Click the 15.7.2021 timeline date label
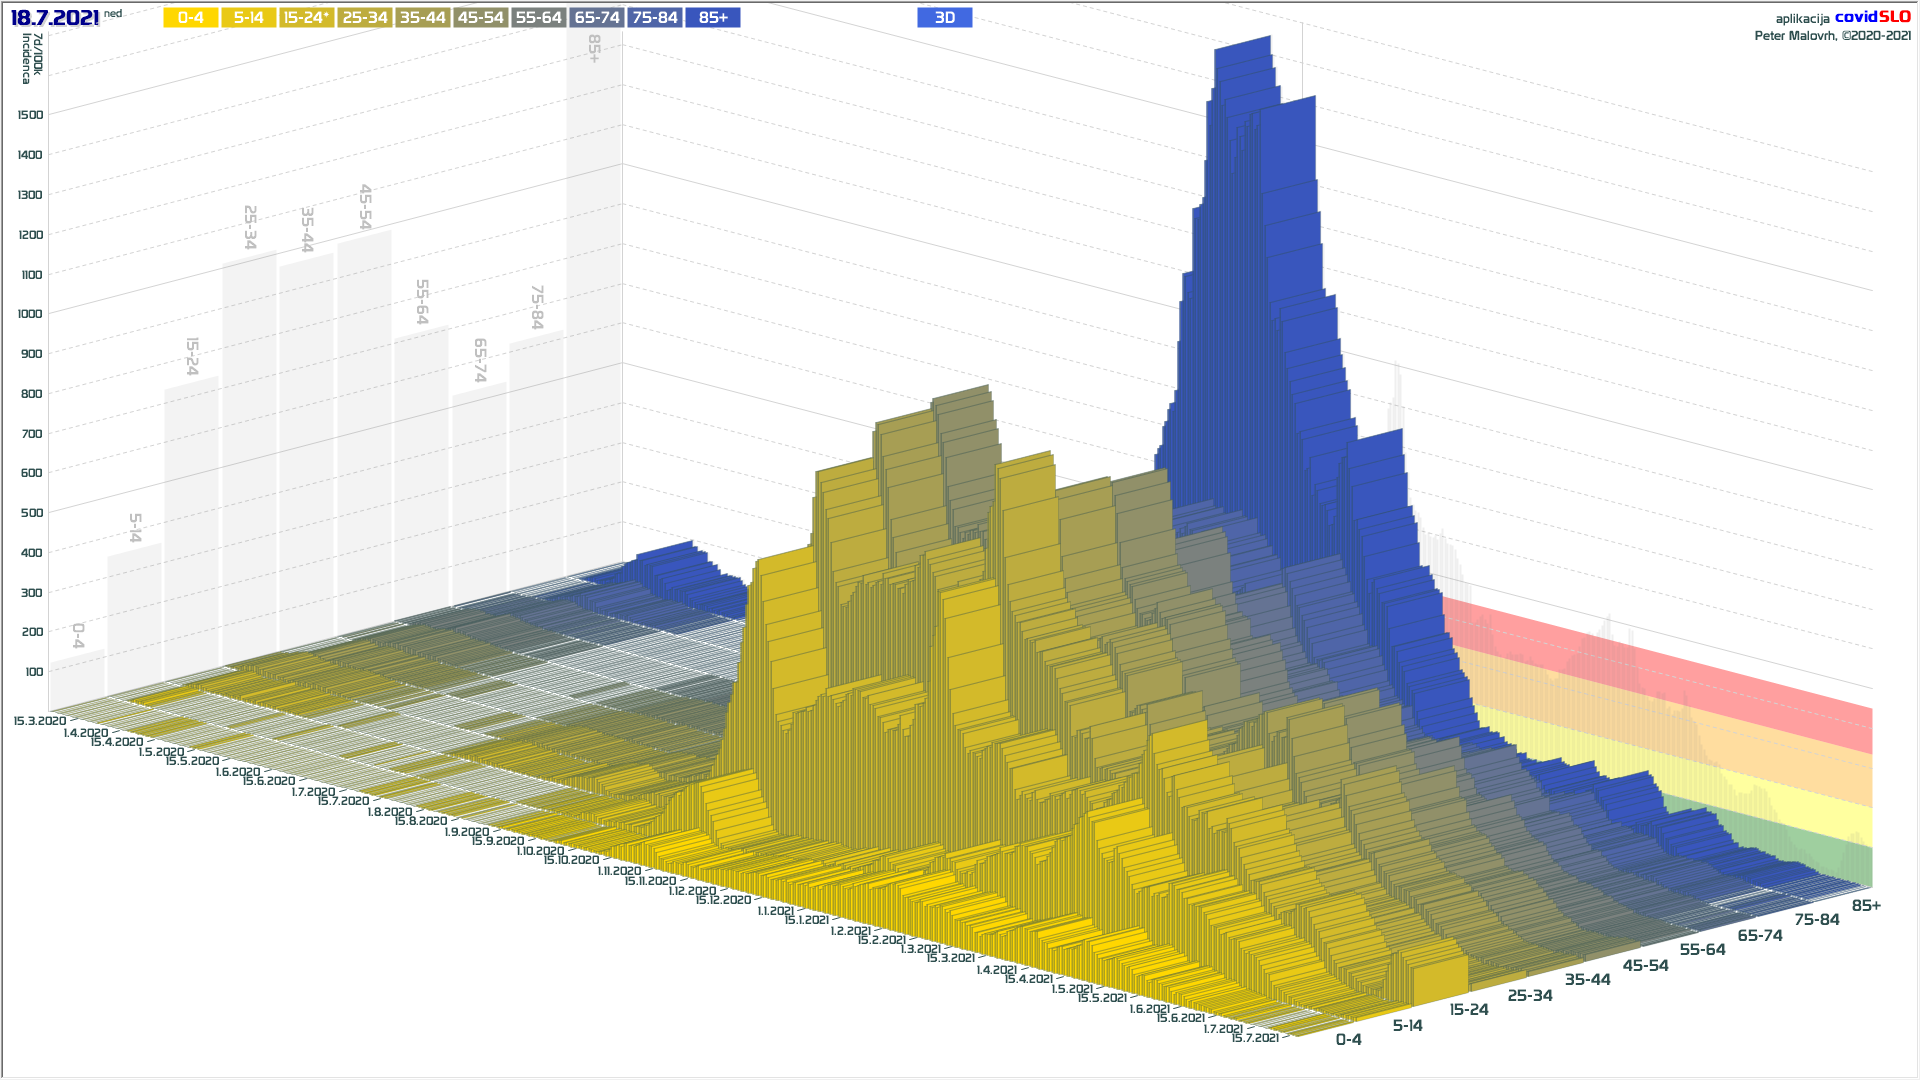 1255,1038
